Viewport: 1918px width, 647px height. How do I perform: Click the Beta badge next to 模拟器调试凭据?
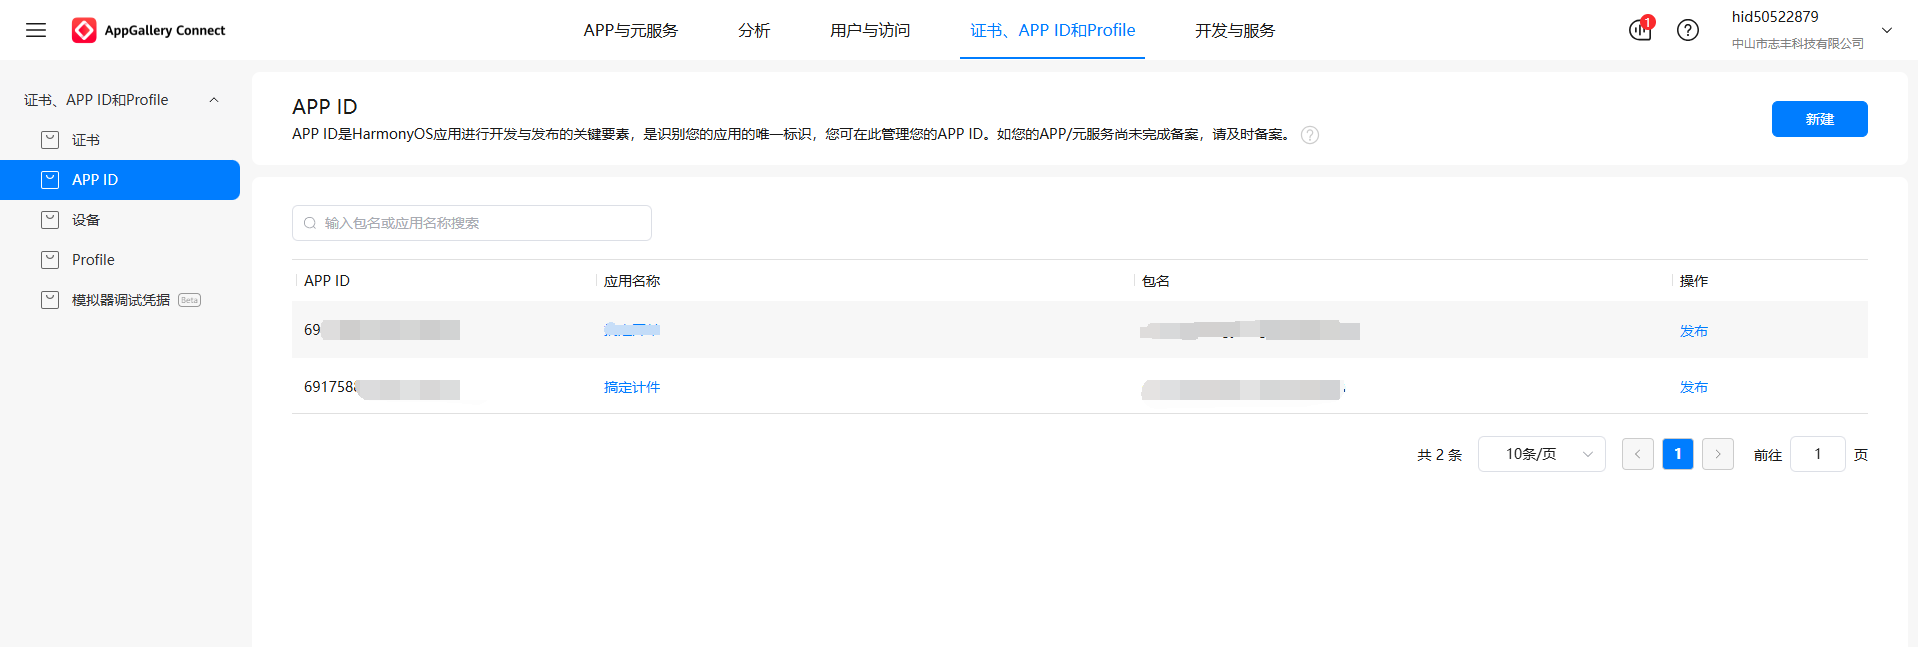189,300
